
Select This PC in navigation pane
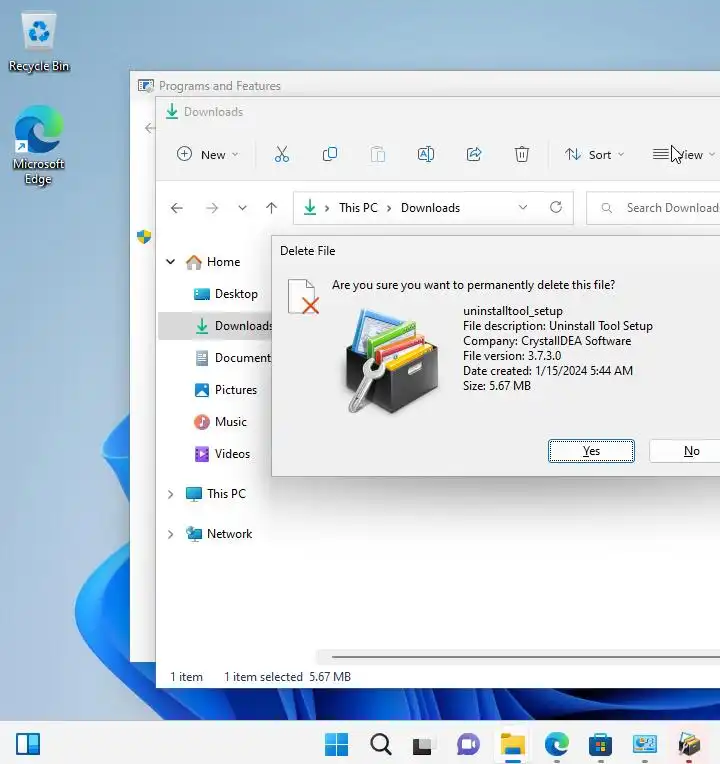[x=216, y=494]
